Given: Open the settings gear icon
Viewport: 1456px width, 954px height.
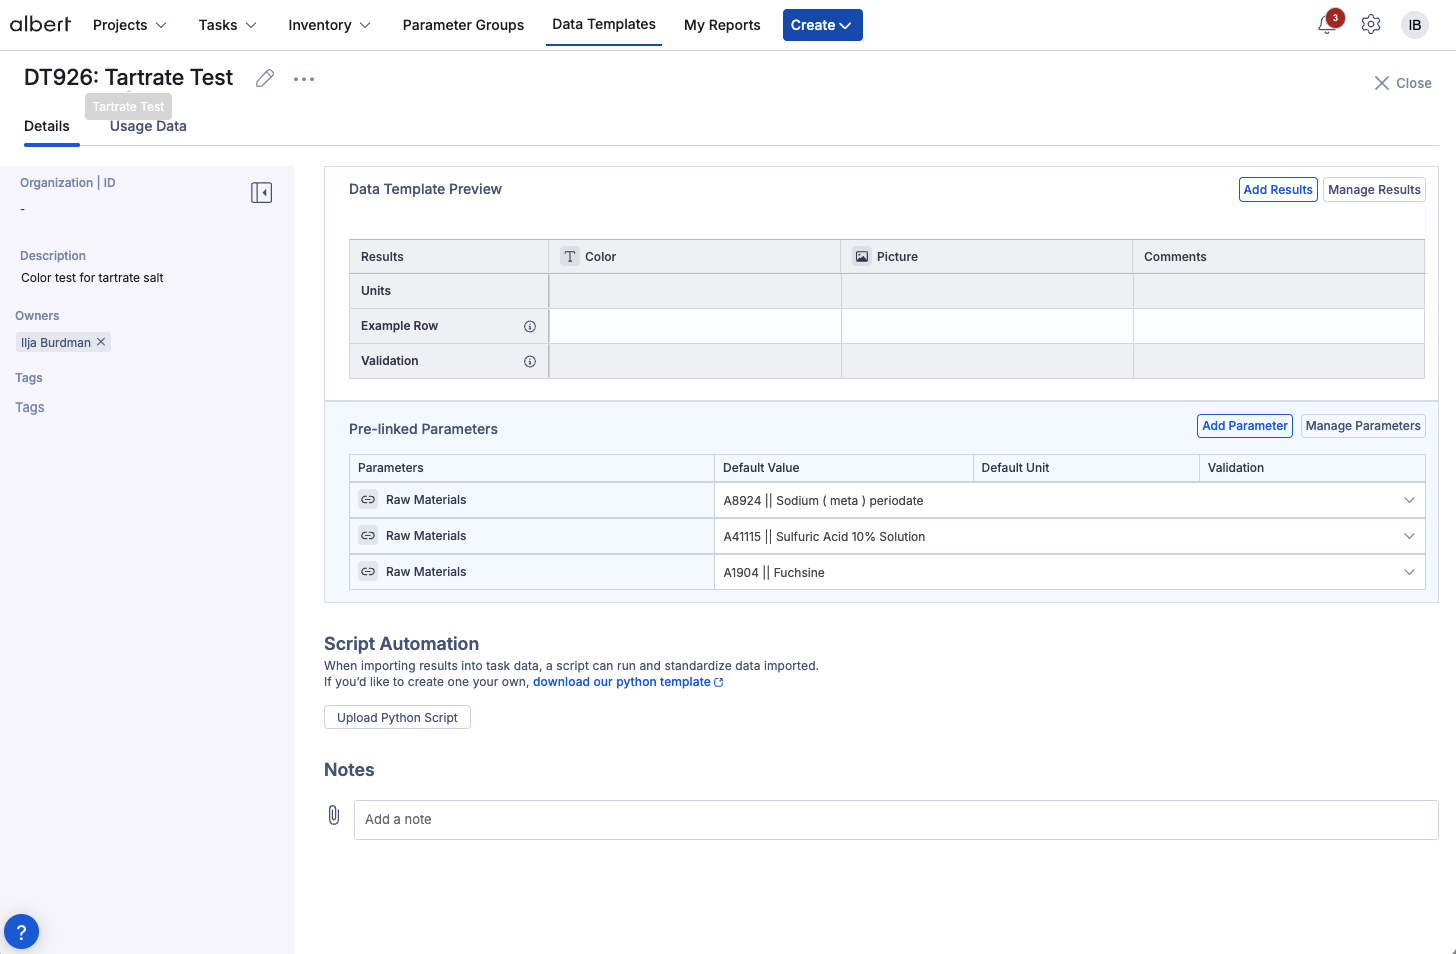Looking at the screenshot, I should (1371, 25).
